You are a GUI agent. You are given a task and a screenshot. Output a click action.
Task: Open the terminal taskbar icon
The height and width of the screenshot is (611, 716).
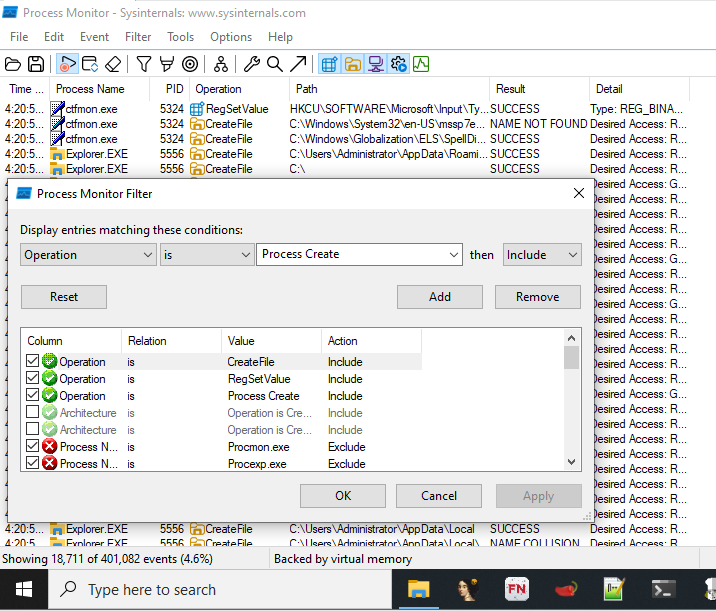[x=663, y=590]
